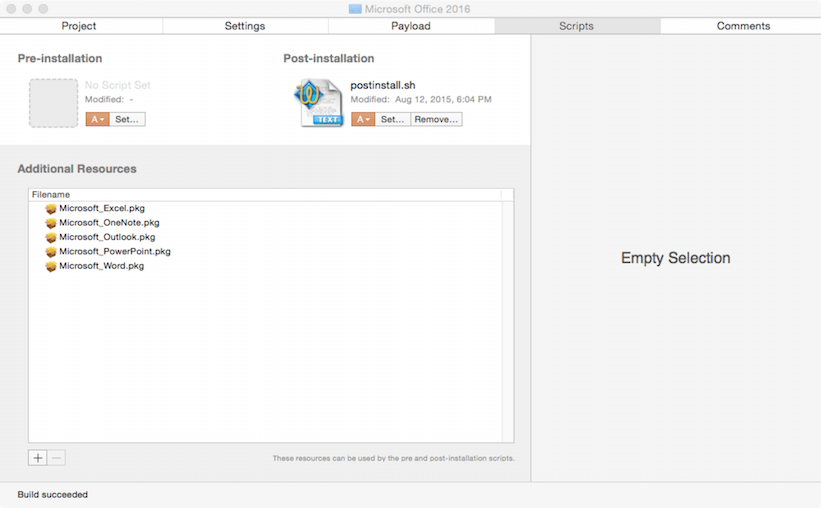The height and width of the screenshot is (508, 821).
Task: Remove the post-installation script
Action: click(436, 119)
